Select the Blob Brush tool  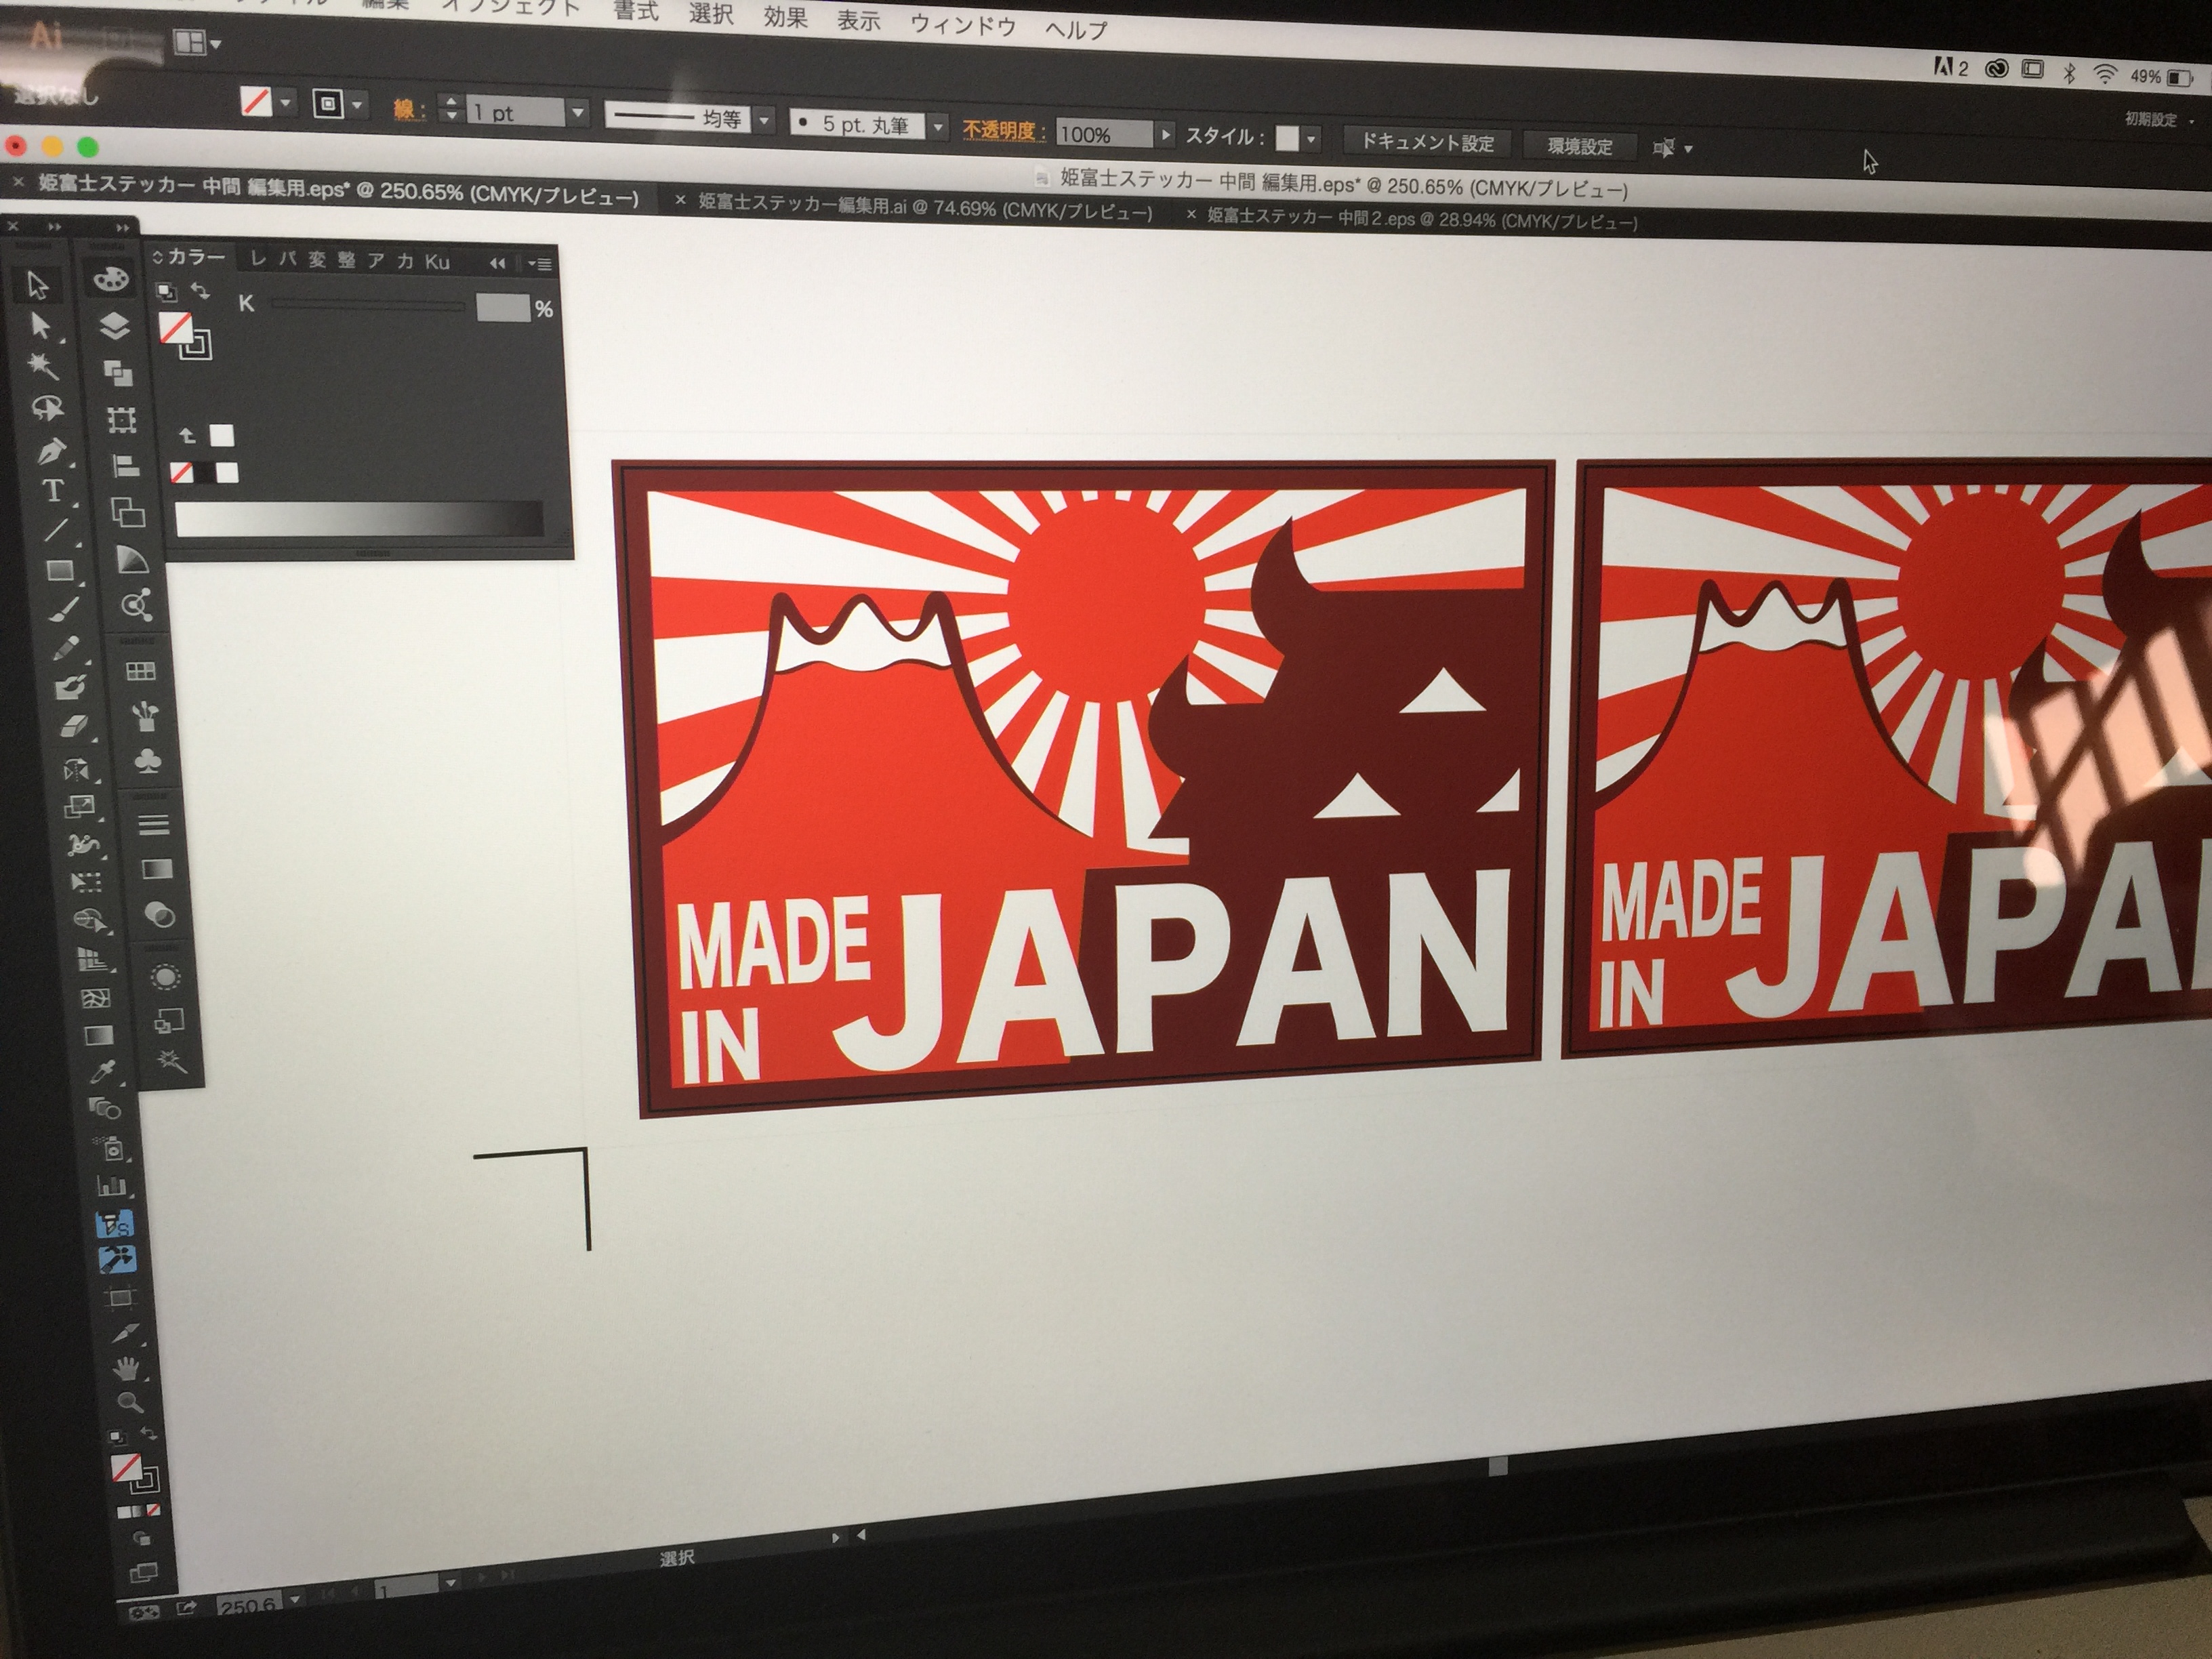(70, 687)
